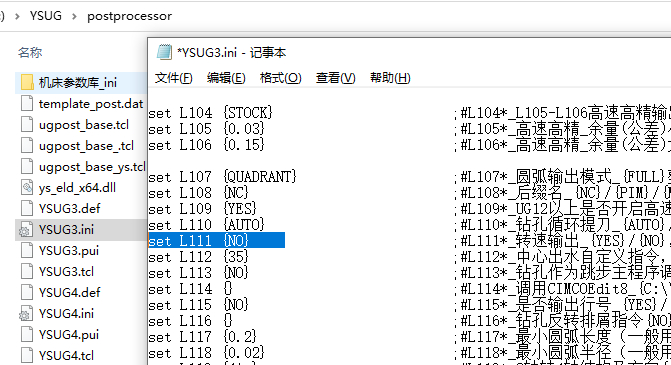The width and height of the screenshot is (671, 365).
Task: Click the 机床参数库_ini folder icon
Action: coord(27,82)
